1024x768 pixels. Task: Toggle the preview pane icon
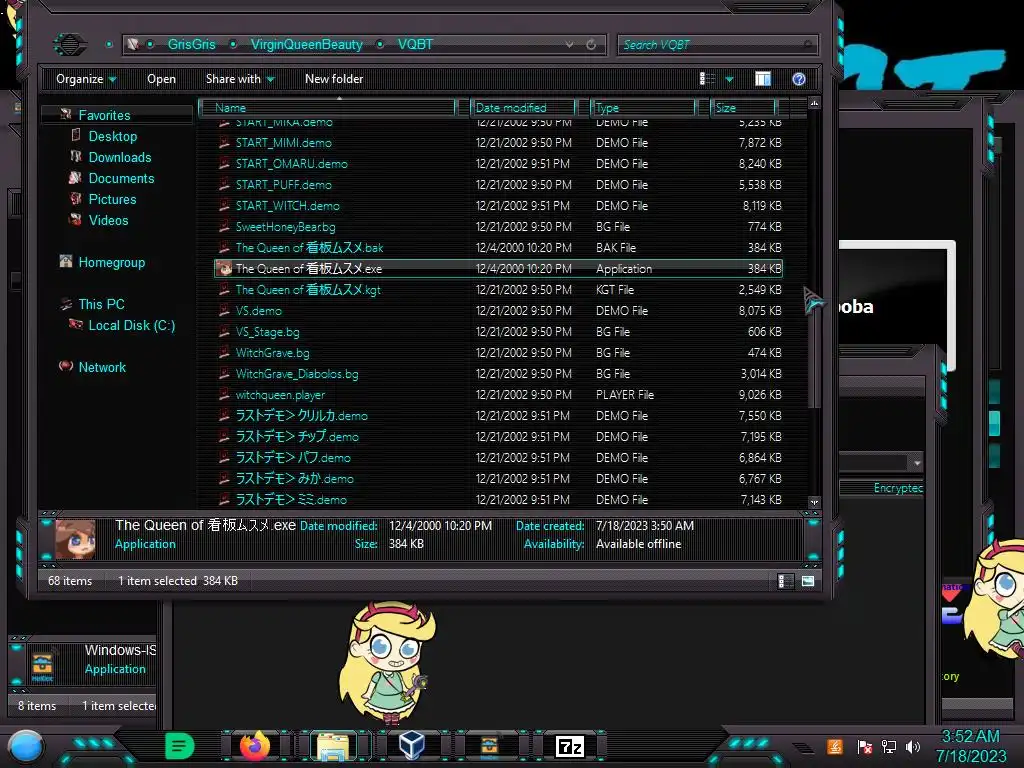pos(763,79)
